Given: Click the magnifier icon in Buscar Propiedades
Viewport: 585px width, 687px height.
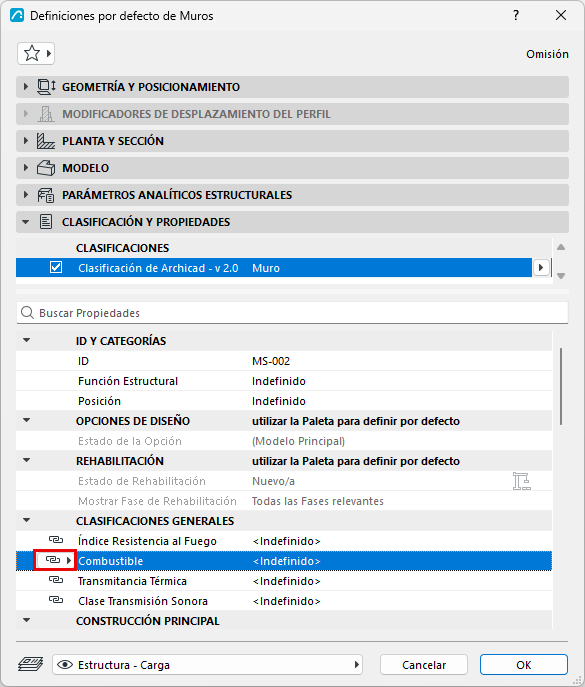Looking at the screenshot, I should coord(28,313).
